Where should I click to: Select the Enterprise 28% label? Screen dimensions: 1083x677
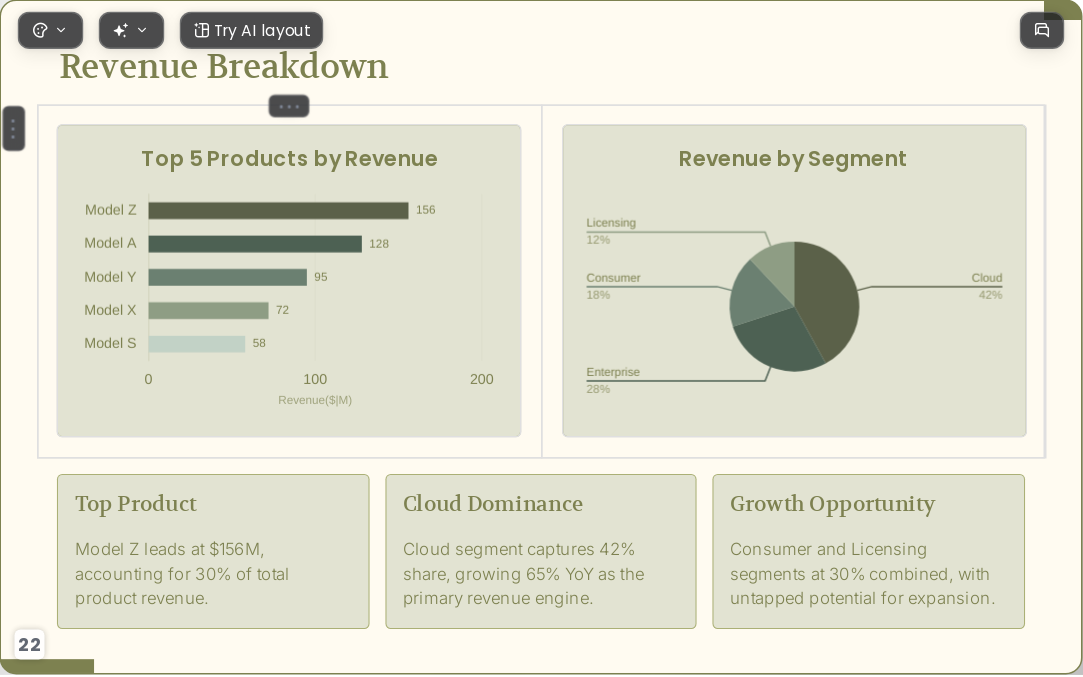(613, 380)
